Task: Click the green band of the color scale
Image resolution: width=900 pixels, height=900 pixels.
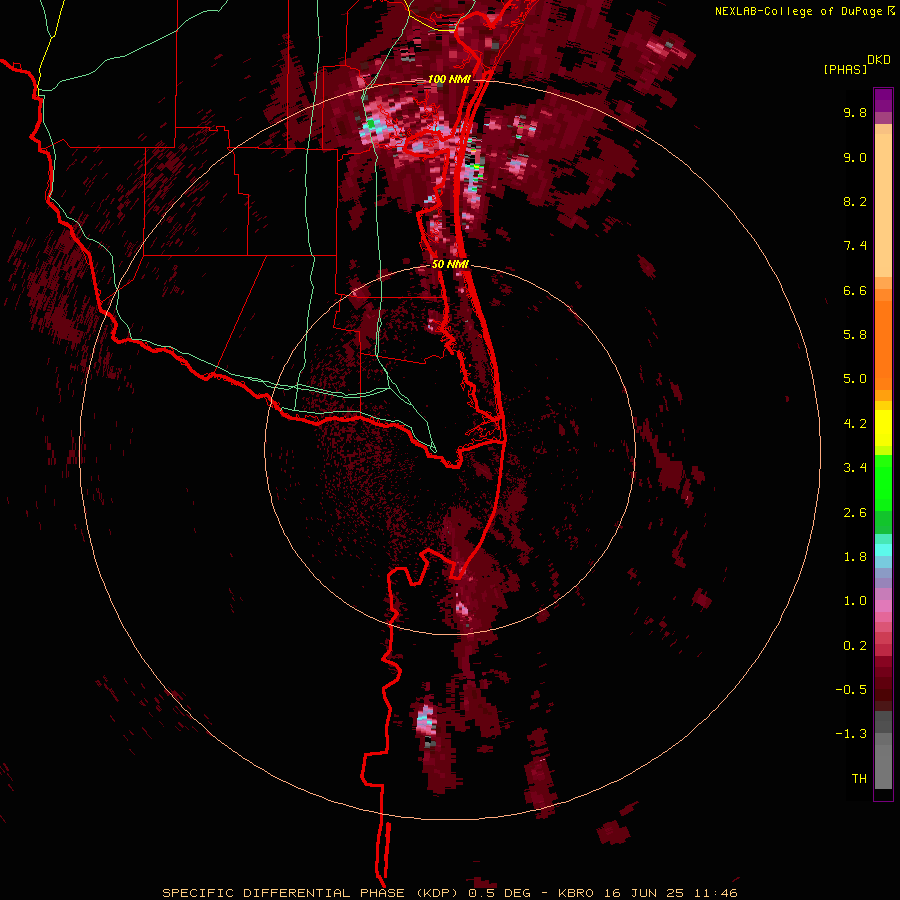Action: (x=883, y=482)
